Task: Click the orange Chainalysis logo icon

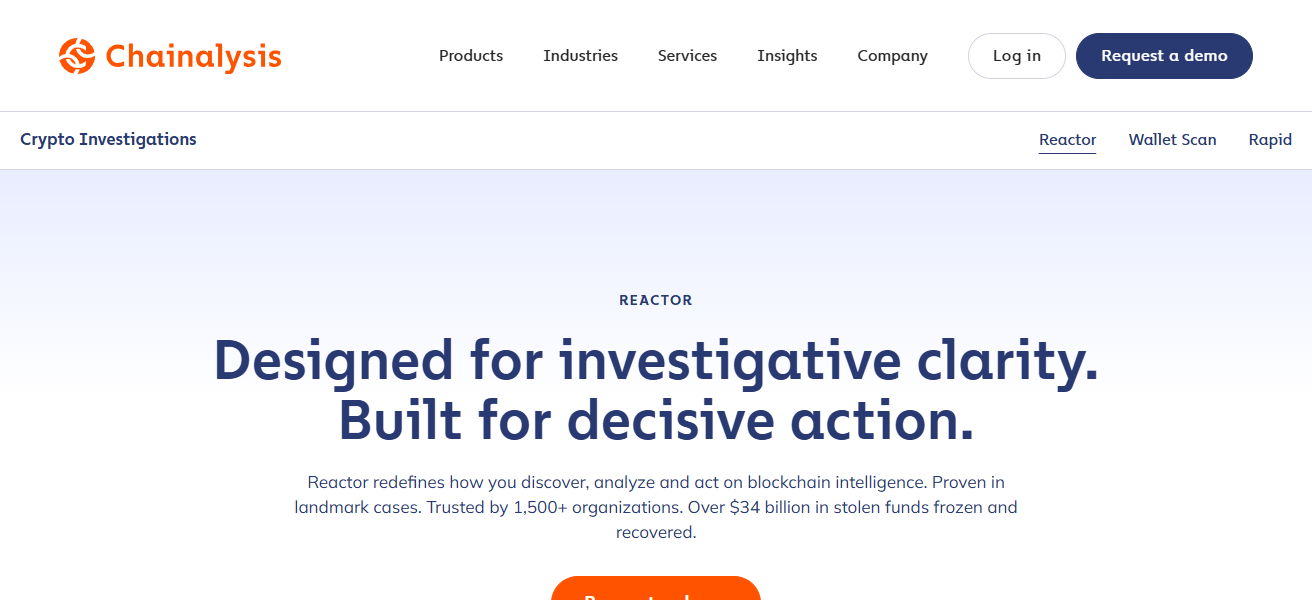Action: 77,56
